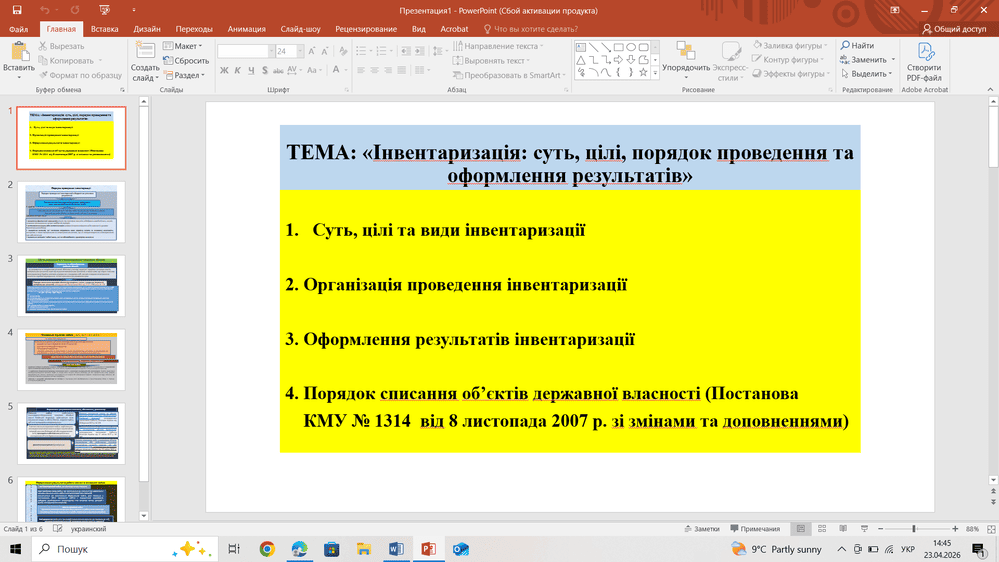The image size is (999, 562).
Task: Click the zoom slider in the status bar
Action: coord(913,528)
